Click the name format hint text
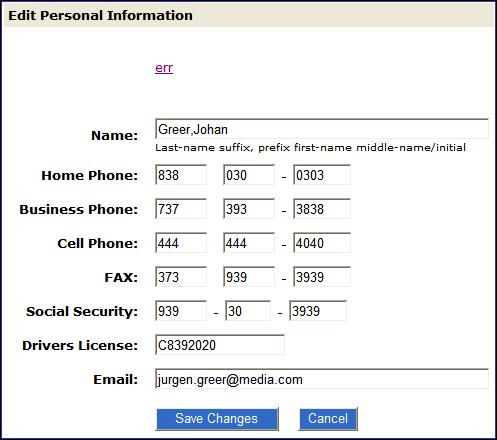This screenshot has width=497, height=440. point(310,148)
